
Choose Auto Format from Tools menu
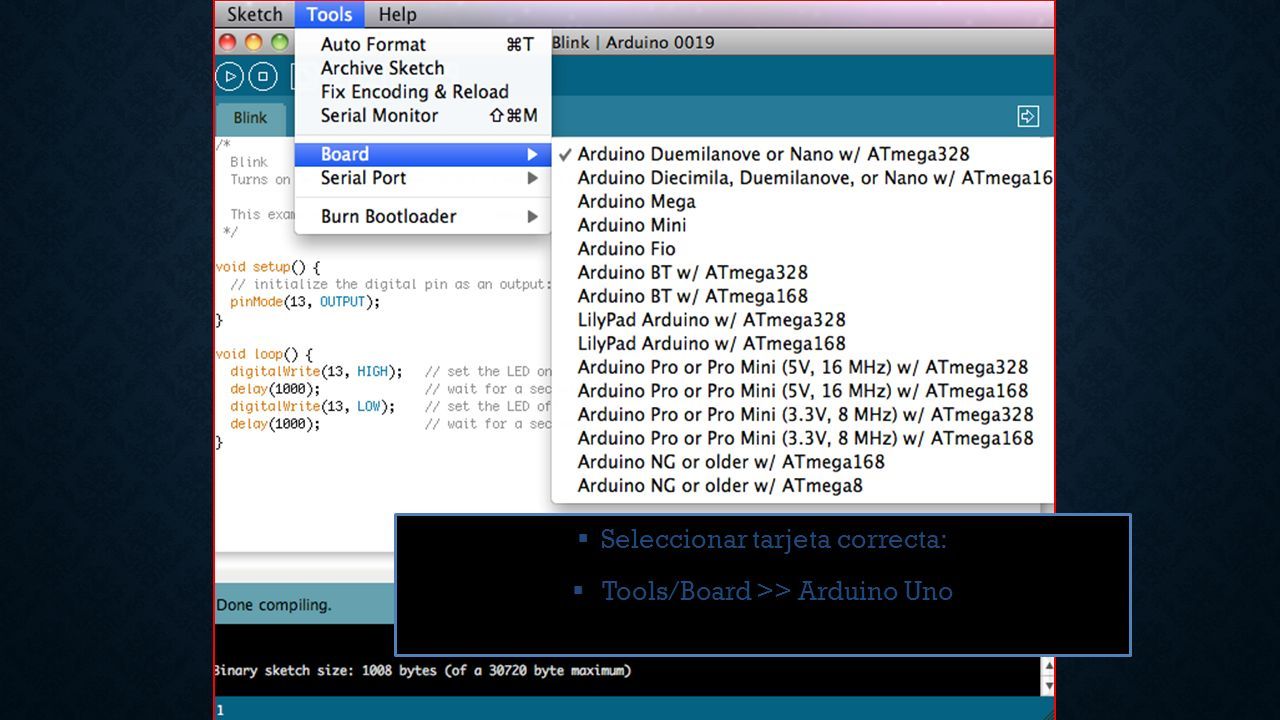422,44
